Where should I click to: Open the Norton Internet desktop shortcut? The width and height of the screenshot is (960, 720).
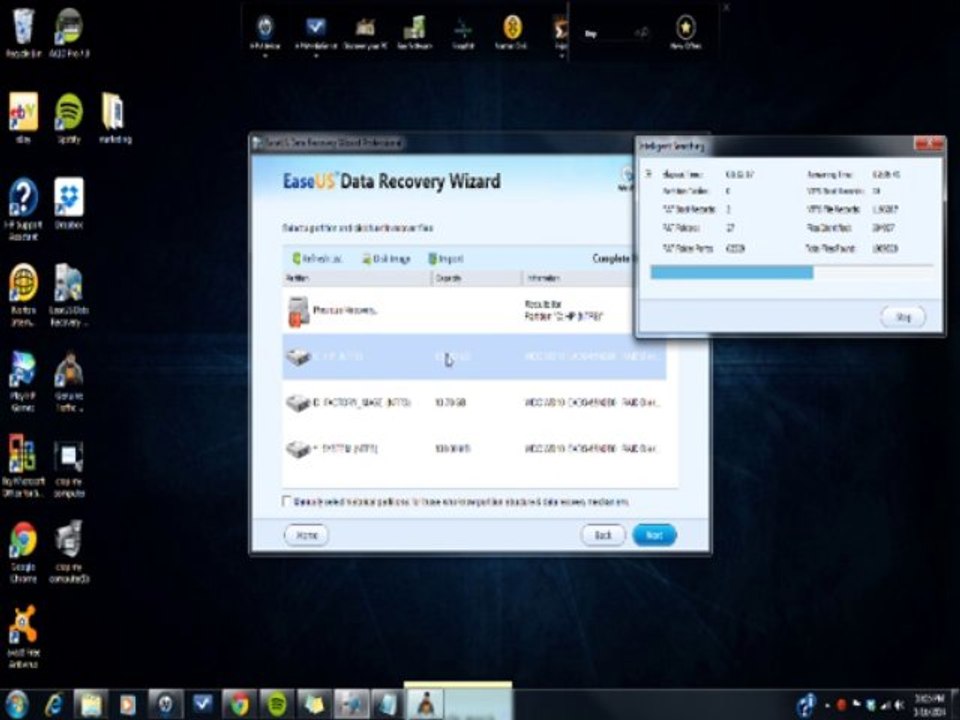(x=23, y=294)
